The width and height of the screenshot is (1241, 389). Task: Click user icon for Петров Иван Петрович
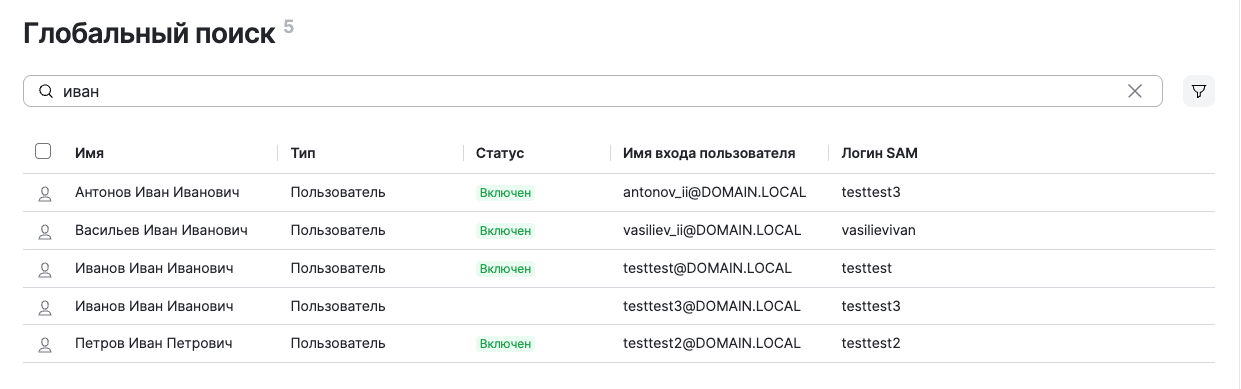click(x=44, y=345)
